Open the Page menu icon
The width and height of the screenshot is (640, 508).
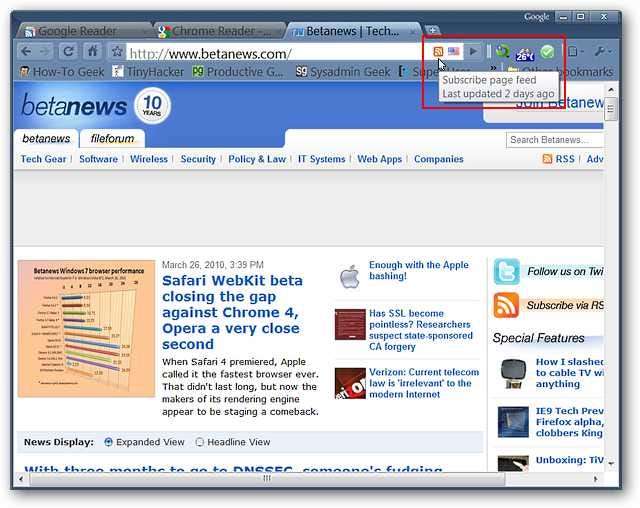coord(575,51)
